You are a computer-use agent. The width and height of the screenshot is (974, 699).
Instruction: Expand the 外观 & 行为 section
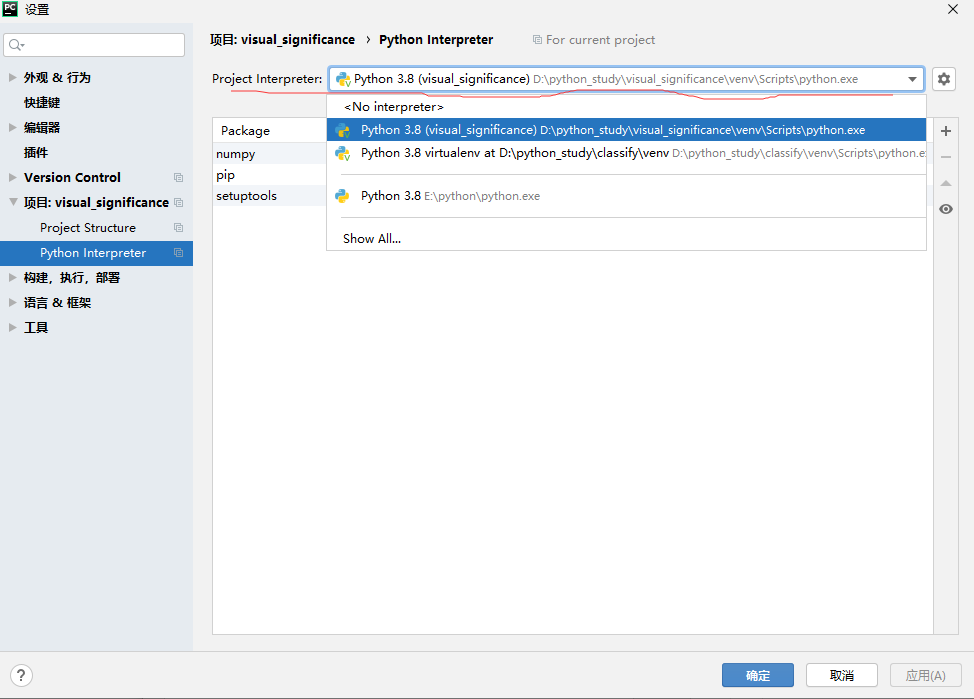pos(12,78)
